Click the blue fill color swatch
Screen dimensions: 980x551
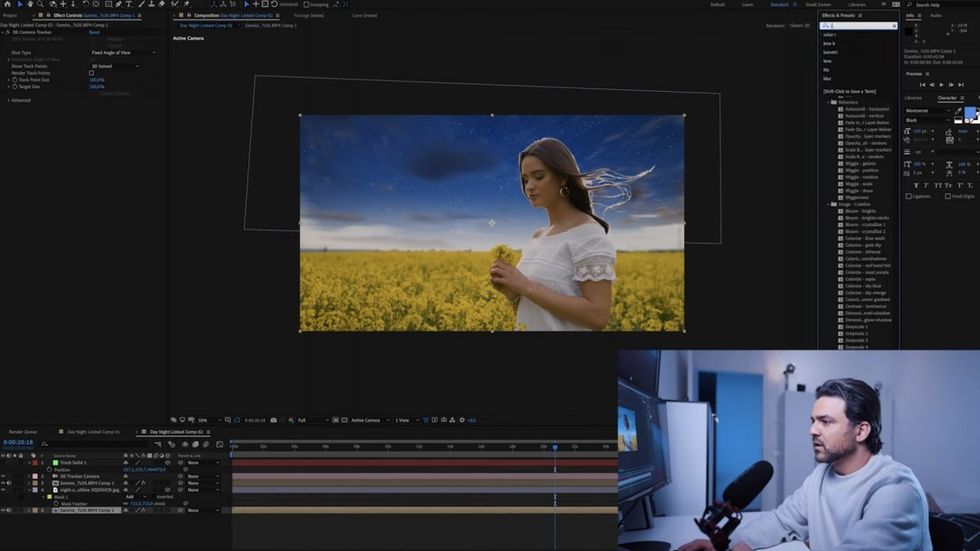pos(970,112)
